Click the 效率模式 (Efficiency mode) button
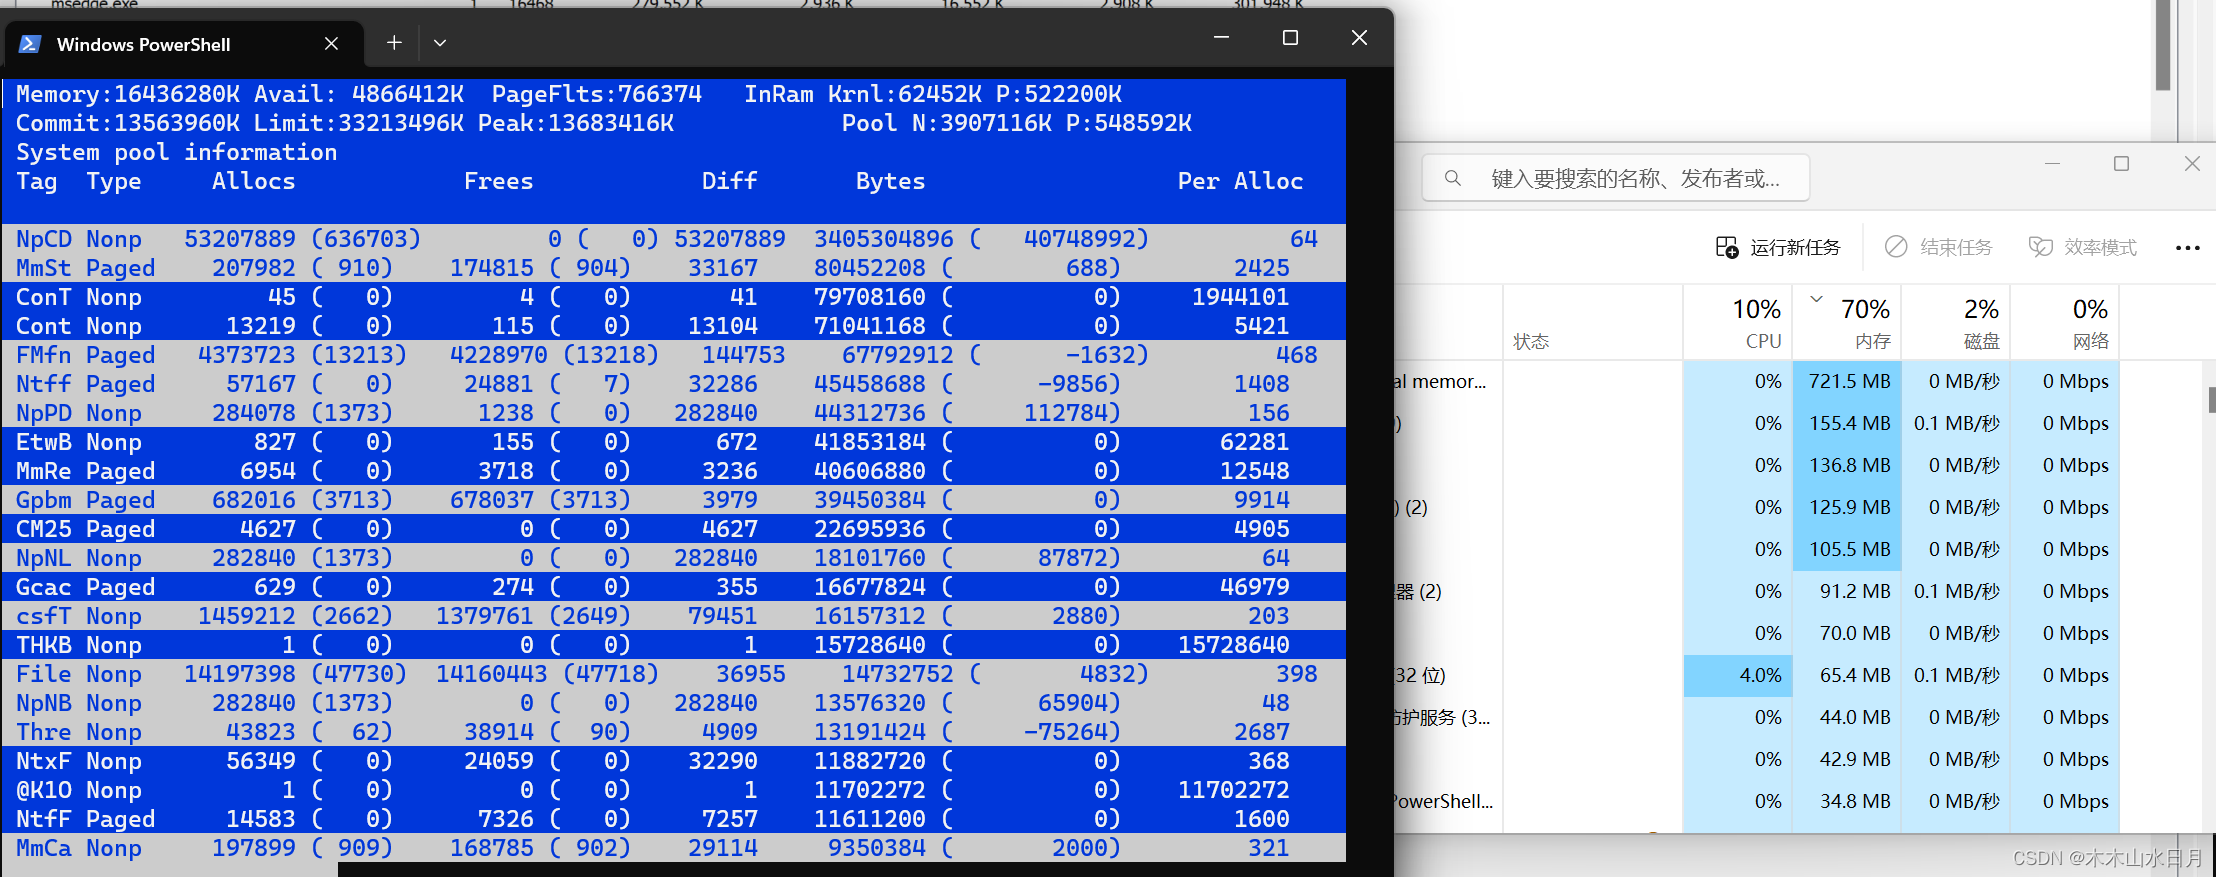This screenshot has width=2216, height=877. pos(2082,247)
